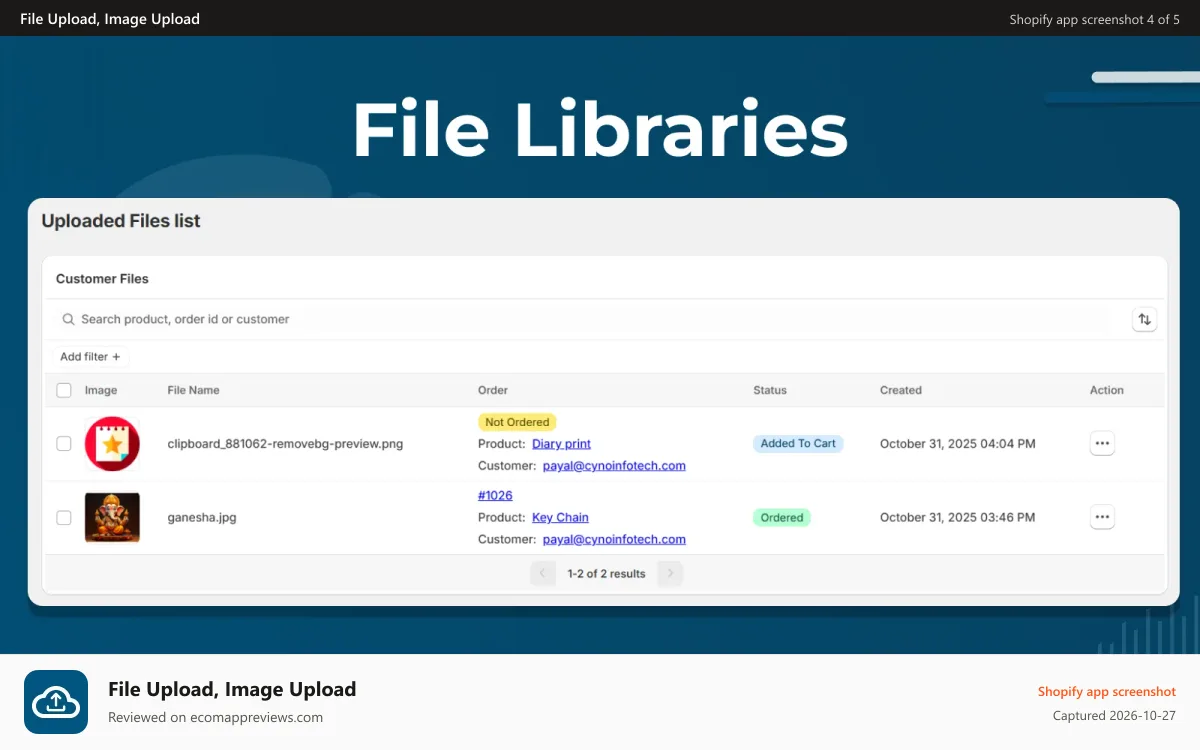Click the orange Shopify app screenshot label
Image resolution: width=1200 pixels, height=750 pixels.
coord(1107,692)
